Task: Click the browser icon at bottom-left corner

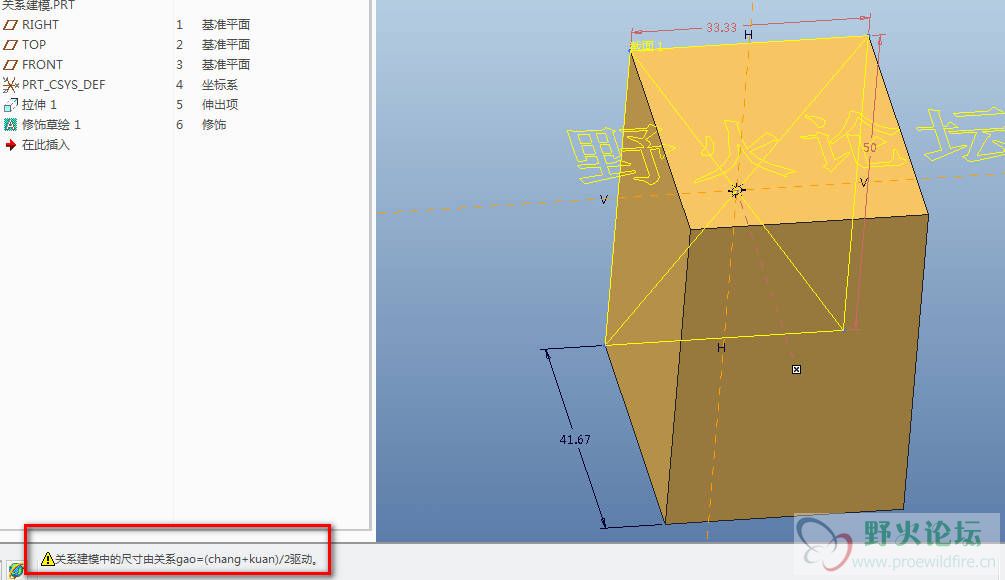Action: point(15,569)
